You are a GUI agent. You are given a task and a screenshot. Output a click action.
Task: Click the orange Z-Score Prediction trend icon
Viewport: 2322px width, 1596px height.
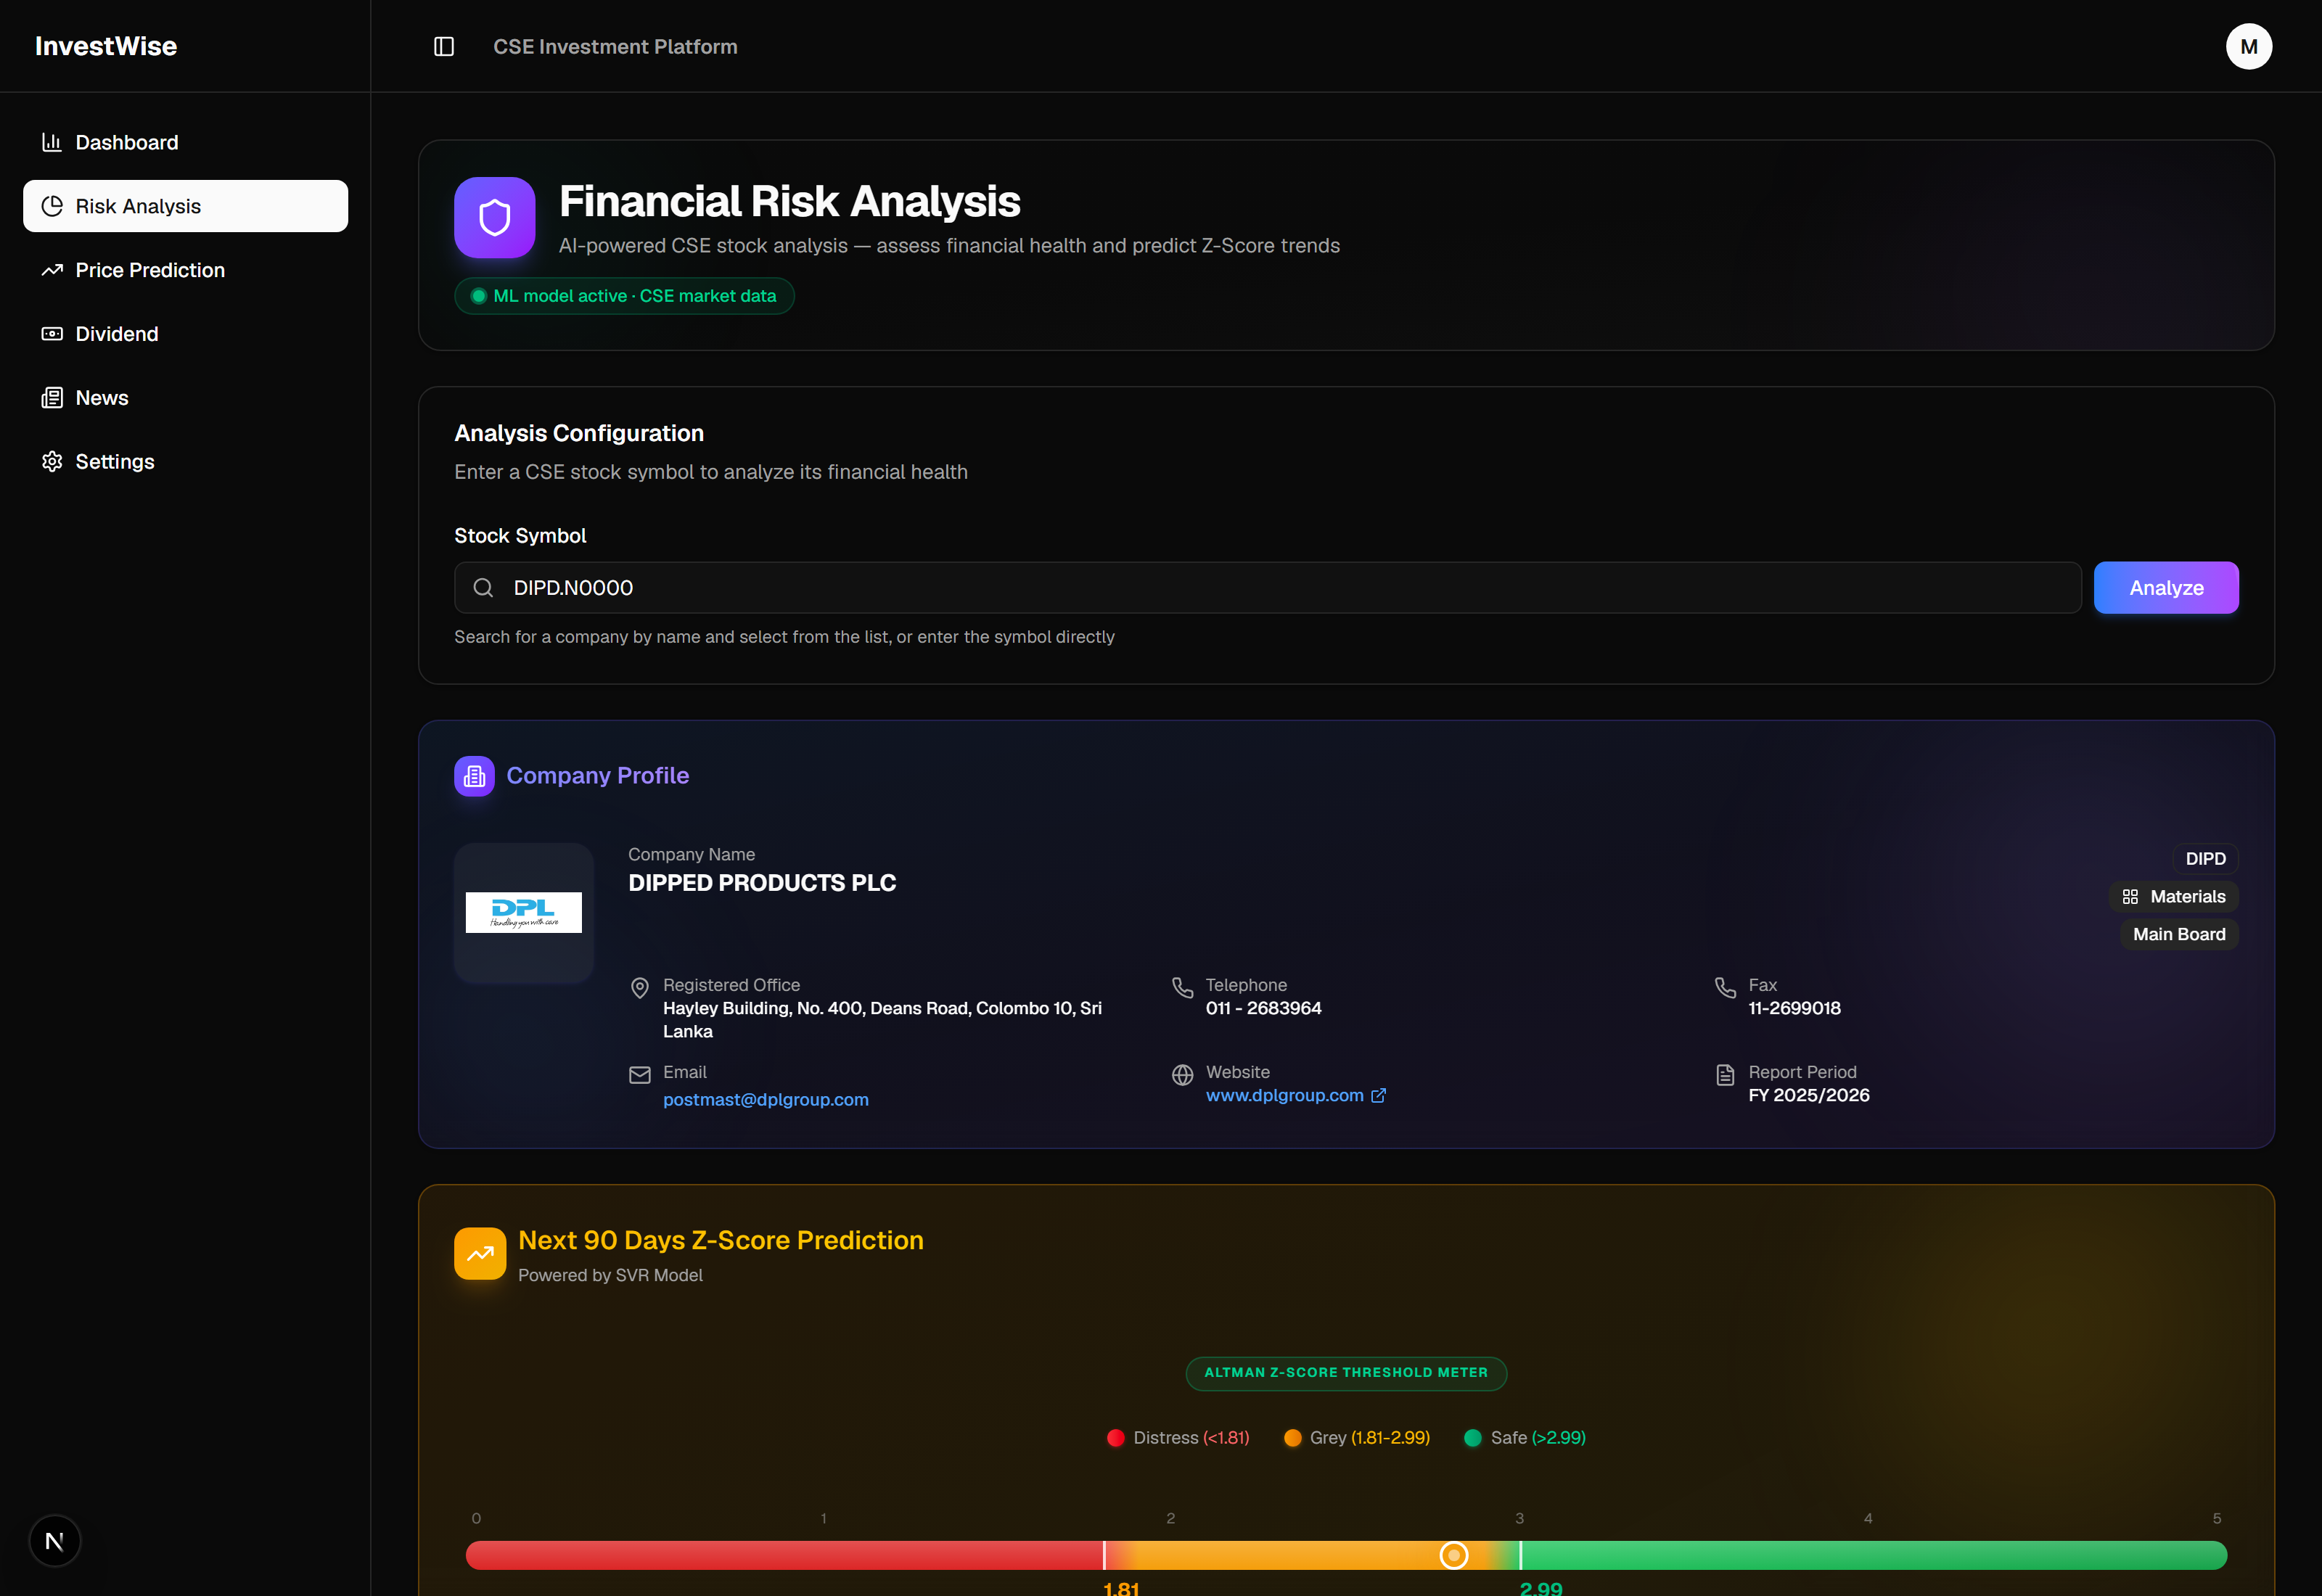[x=480, y=1254]
